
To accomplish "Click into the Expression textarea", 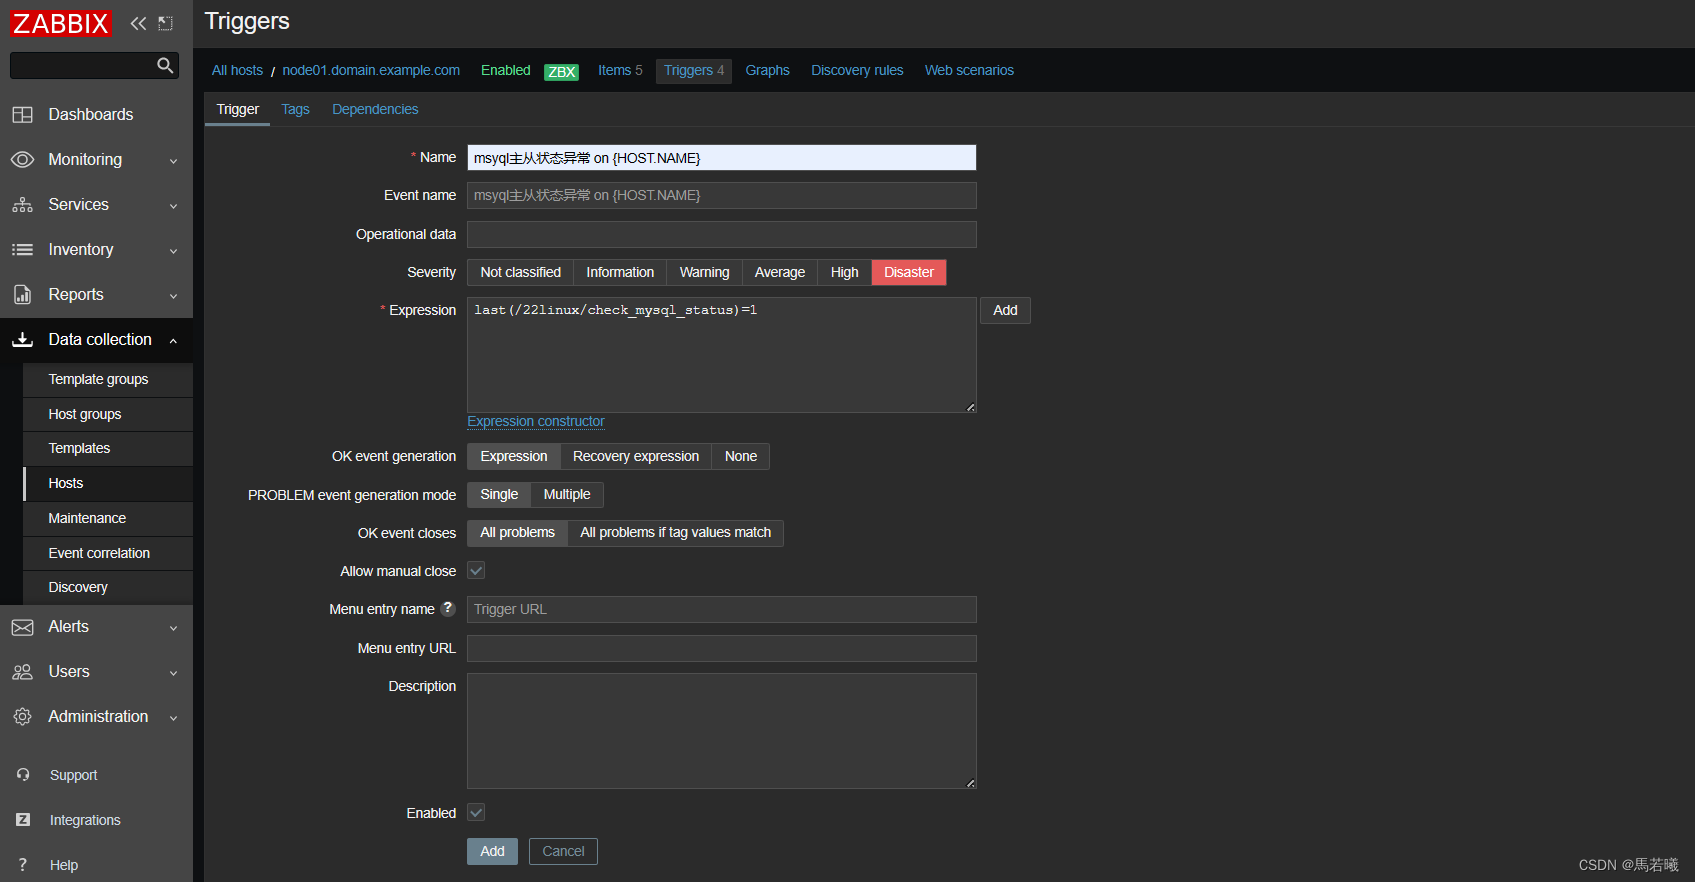I will tap(721, 354).
